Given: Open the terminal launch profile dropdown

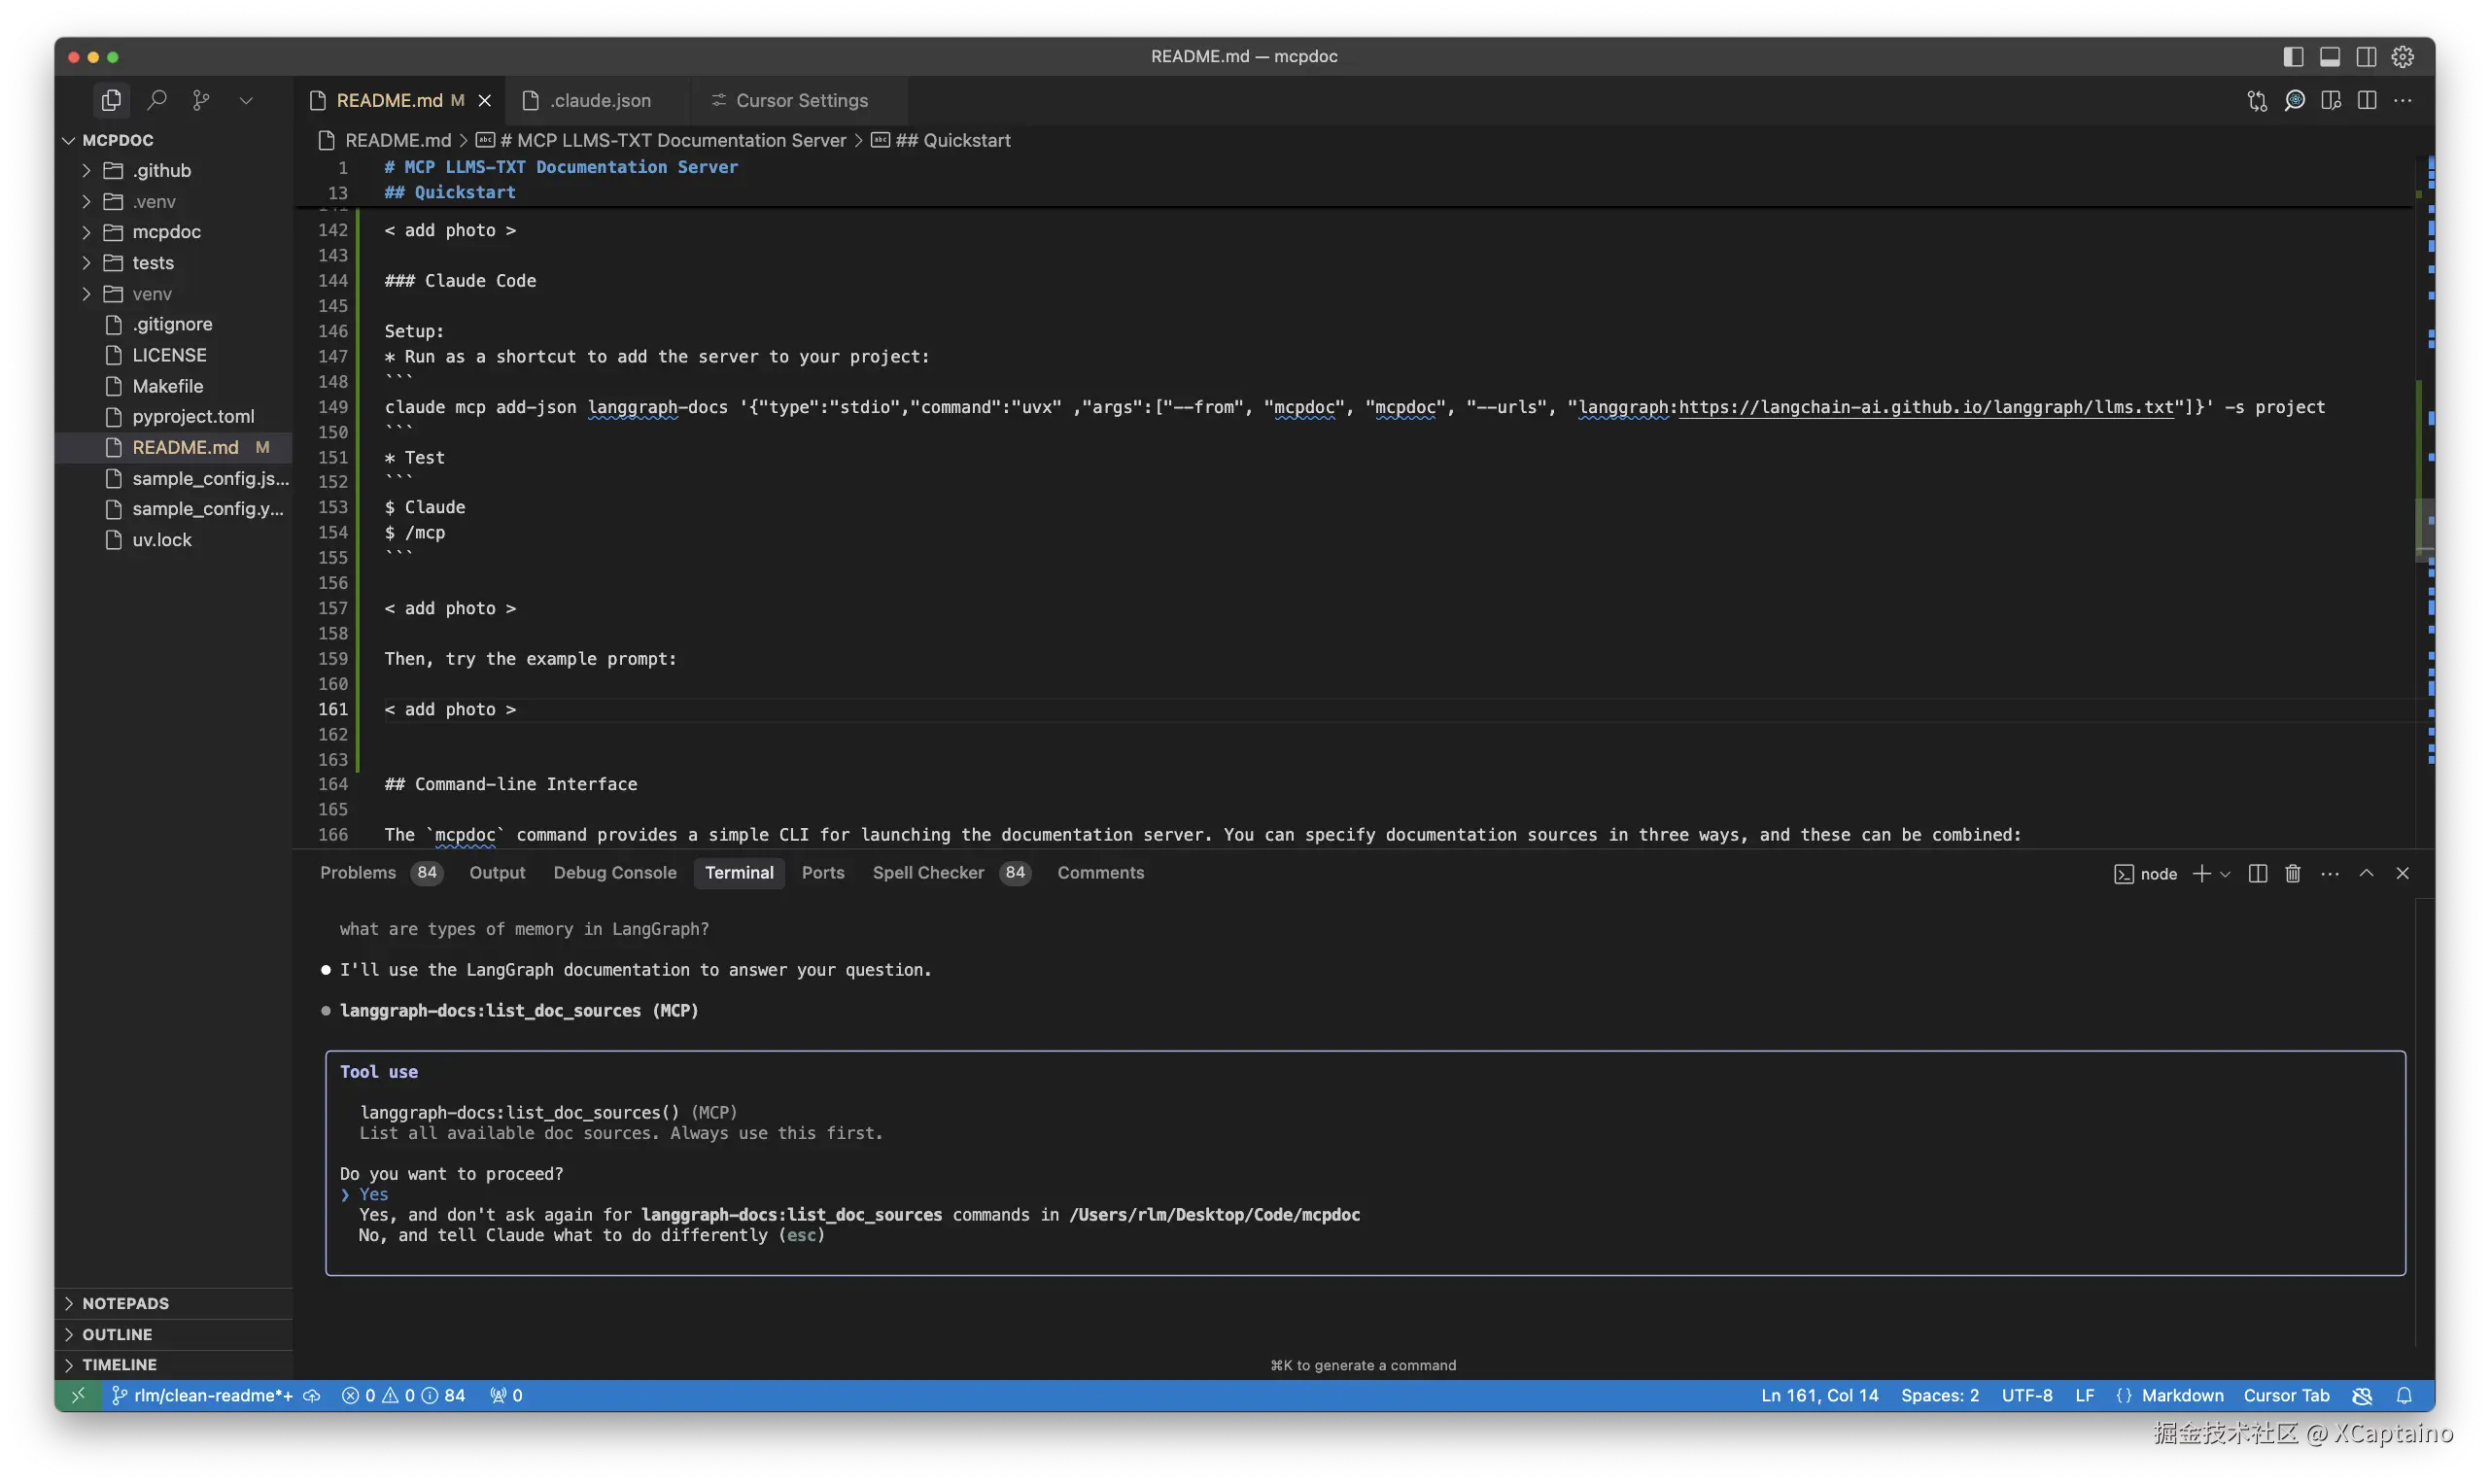Looking at the screenshot, I should click(x=2224, y=873).
